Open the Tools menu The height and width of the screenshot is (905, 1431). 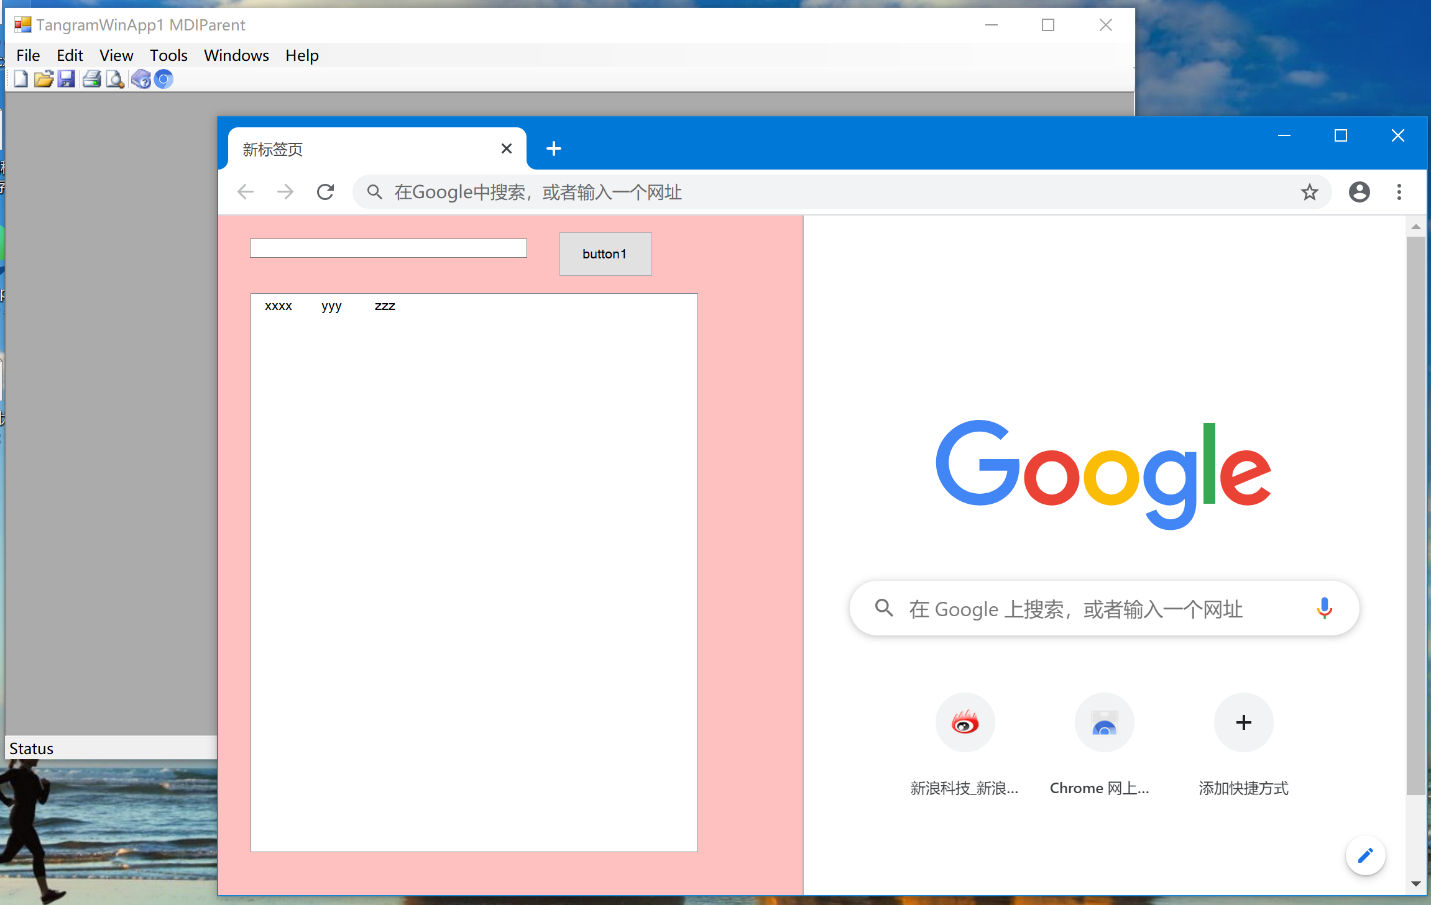[169, 56]
